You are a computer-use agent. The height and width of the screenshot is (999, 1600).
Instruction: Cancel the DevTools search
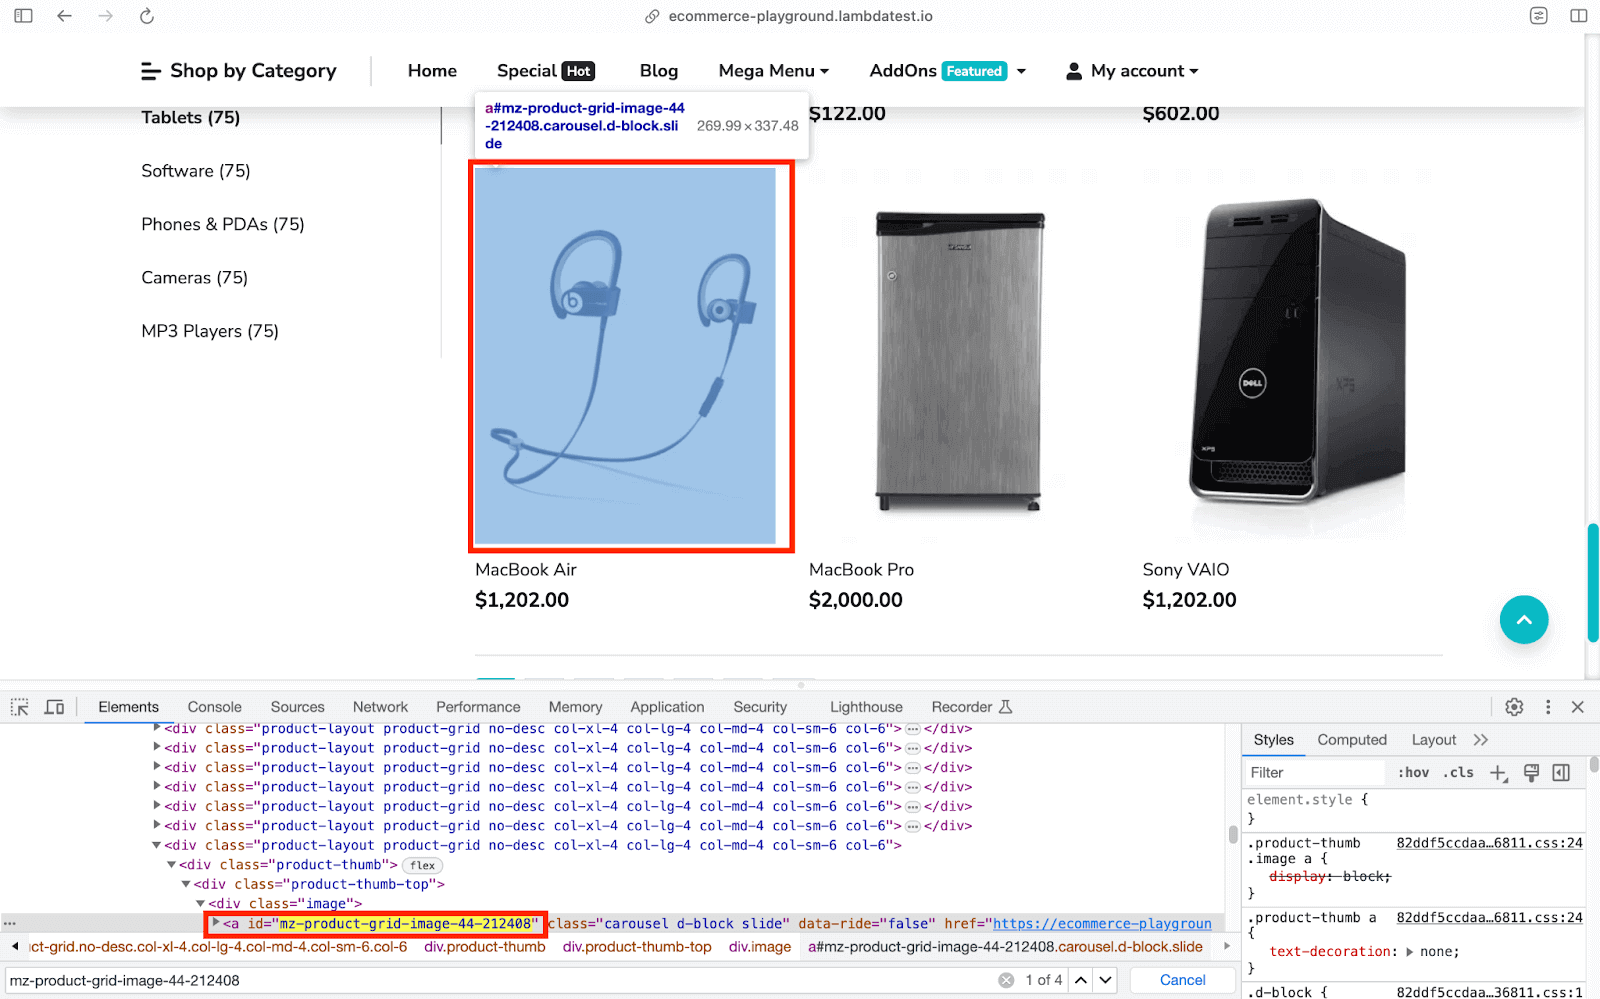[1182, 980]
